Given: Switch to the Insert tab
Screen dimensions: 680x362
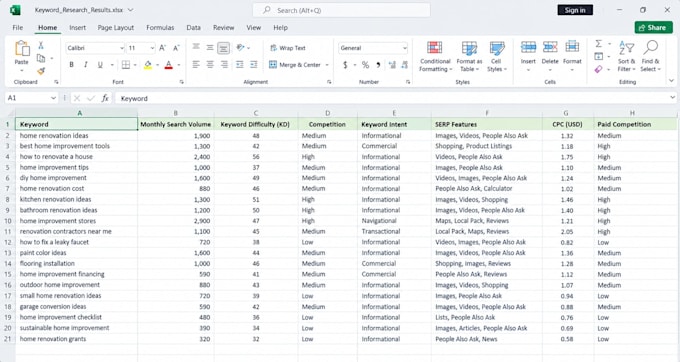Looking at the screenshot, I should click(78, 27).
